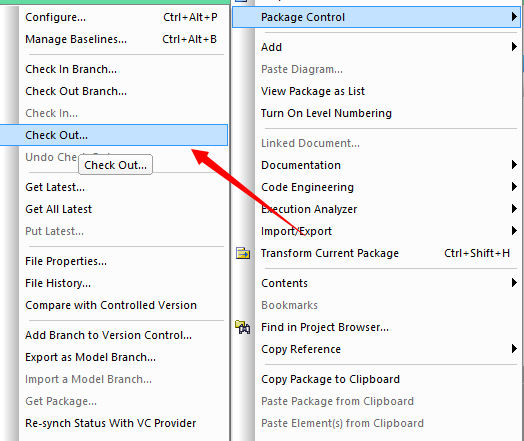Expand the Package Control submenu arrow

[514, 17]
